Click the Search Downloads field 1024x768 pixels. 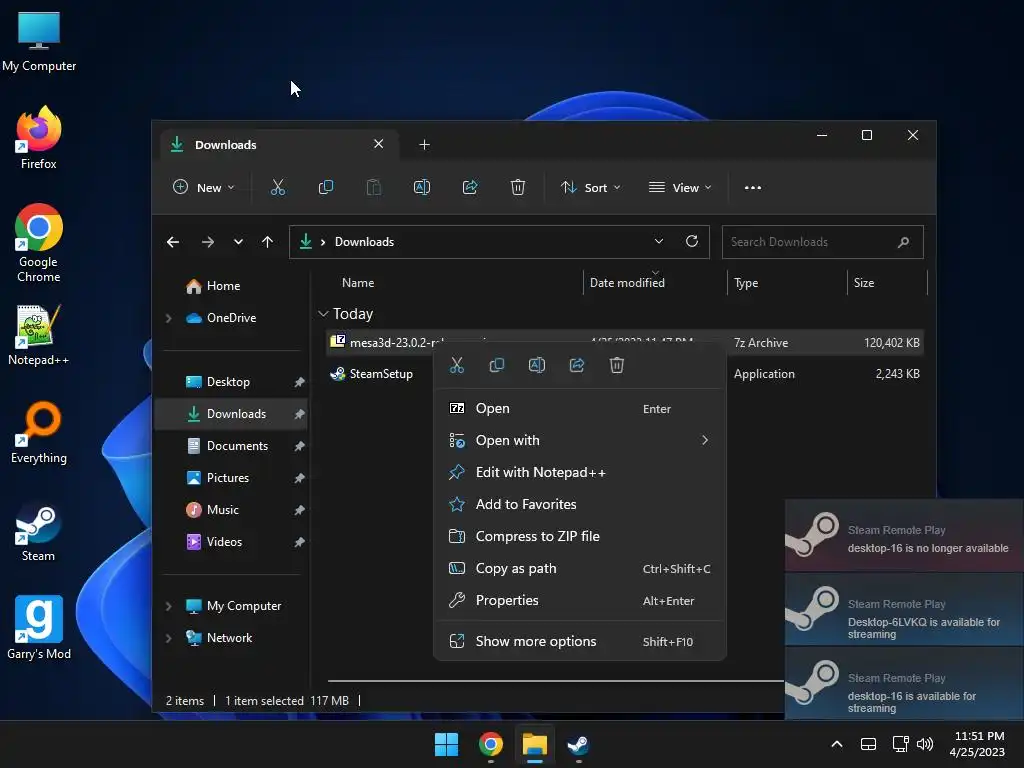pos(822,242)
